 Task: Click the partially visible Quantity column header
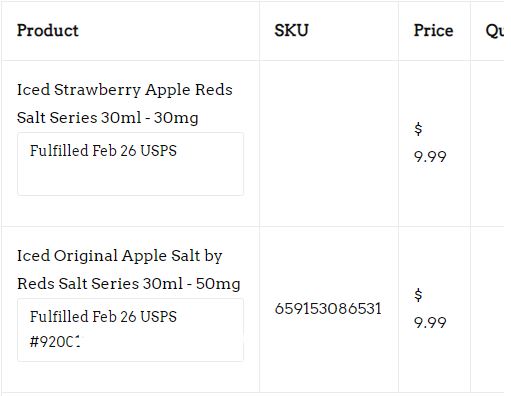(x=495, y=31)
